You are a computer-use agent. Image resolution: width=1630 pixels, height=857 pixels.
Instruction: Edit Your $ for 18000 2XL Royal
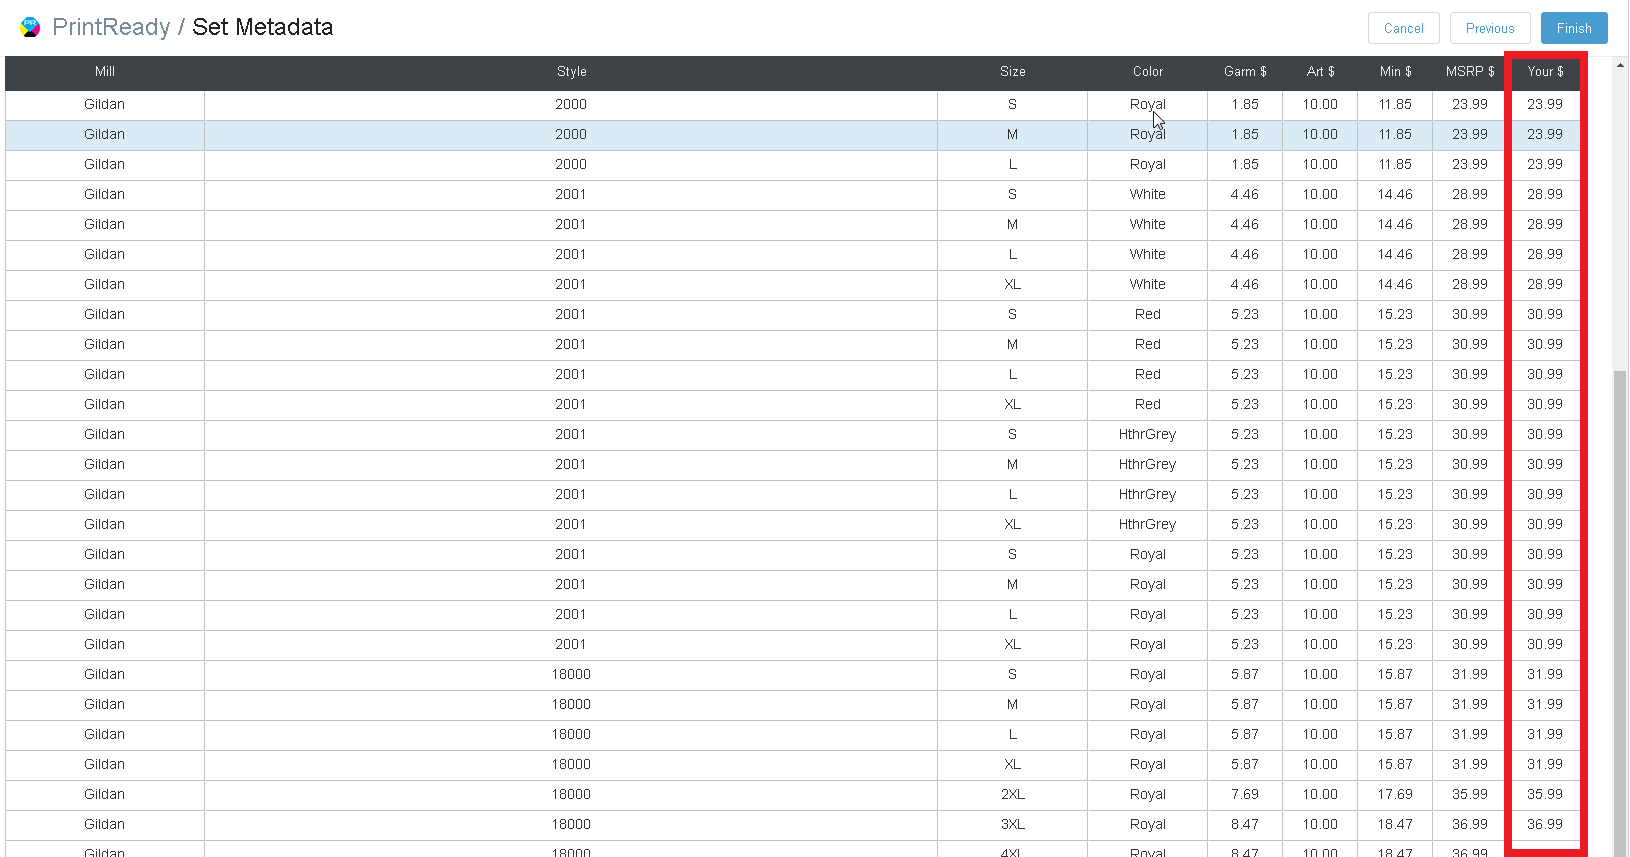coord(1545,794)
